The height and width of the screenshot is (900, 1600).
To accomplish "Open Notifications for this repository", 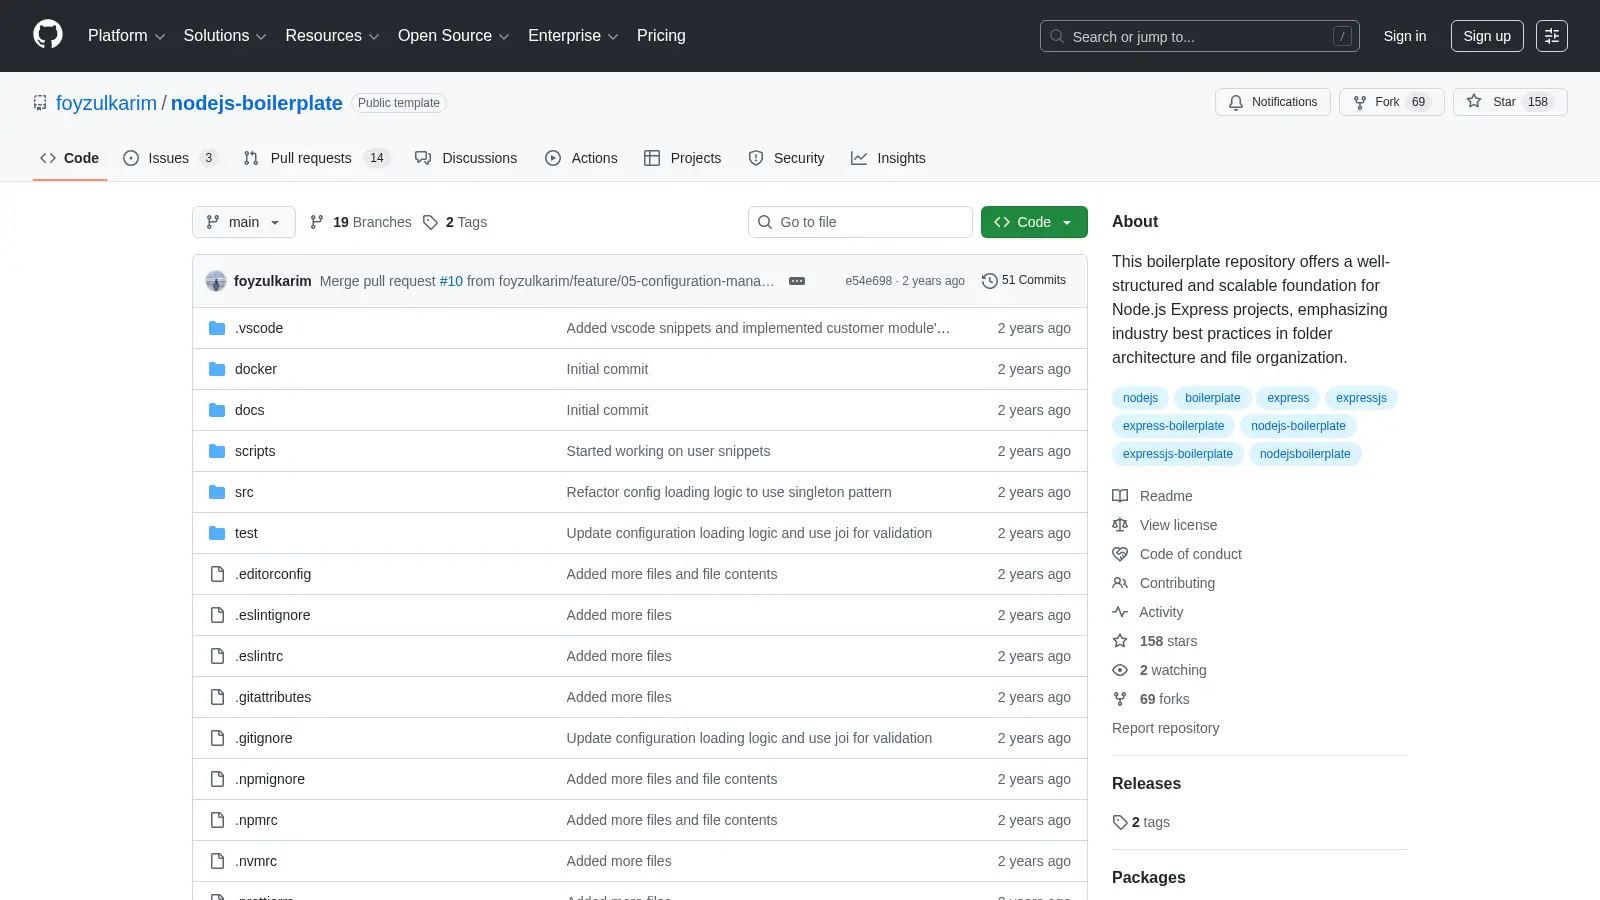I will click(1273, 102).
